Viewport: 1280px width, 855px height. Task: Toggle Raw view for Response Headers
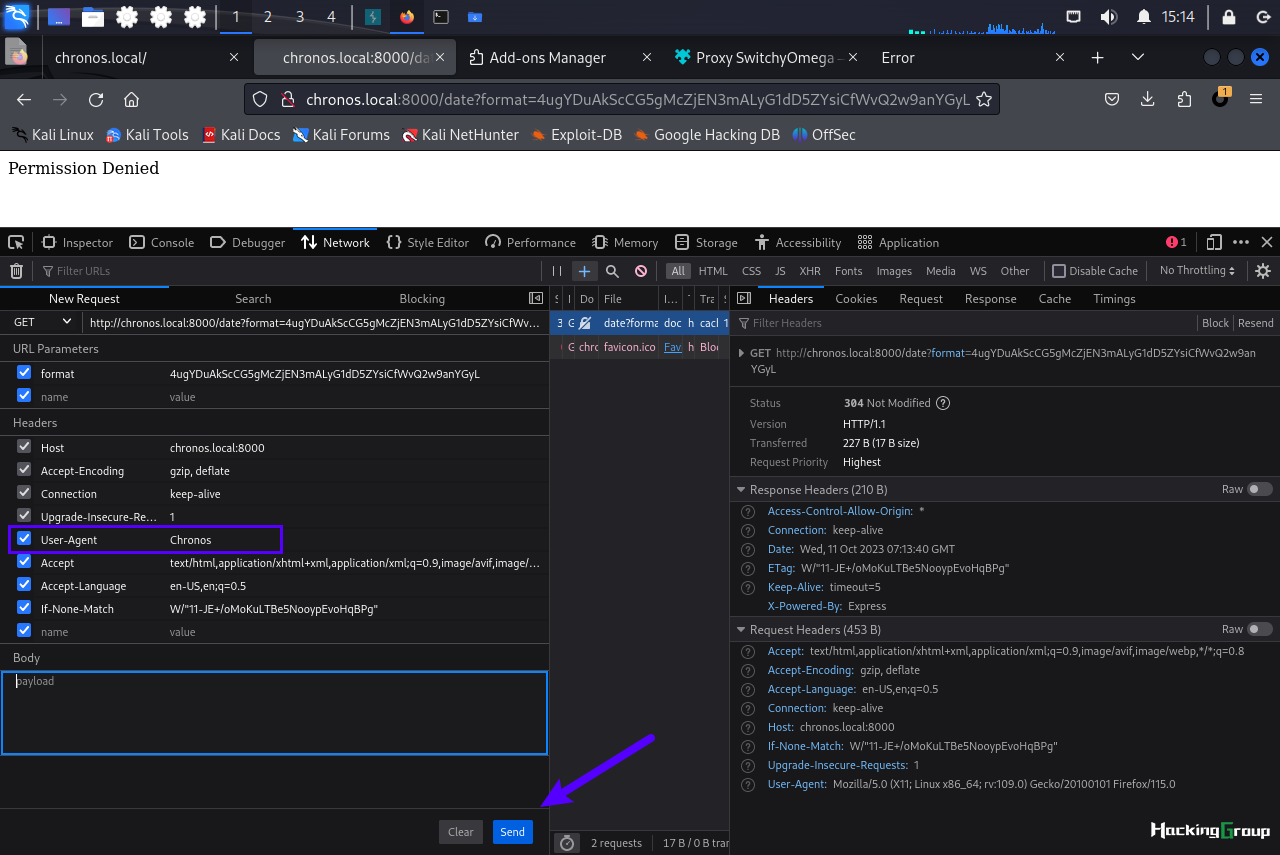[x=1260, y=489]
